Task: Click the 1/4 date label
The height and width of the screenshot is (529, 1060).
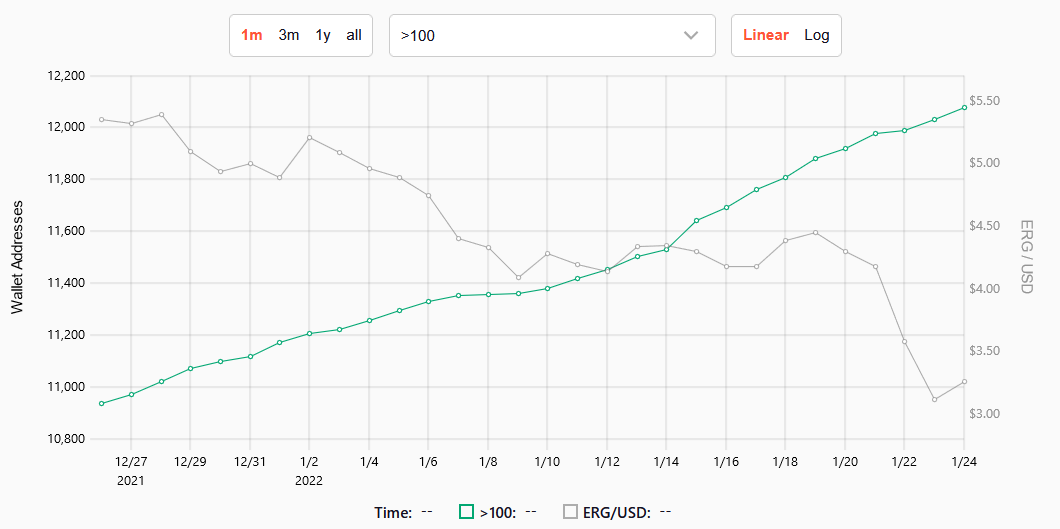Action: pos(368,461)
